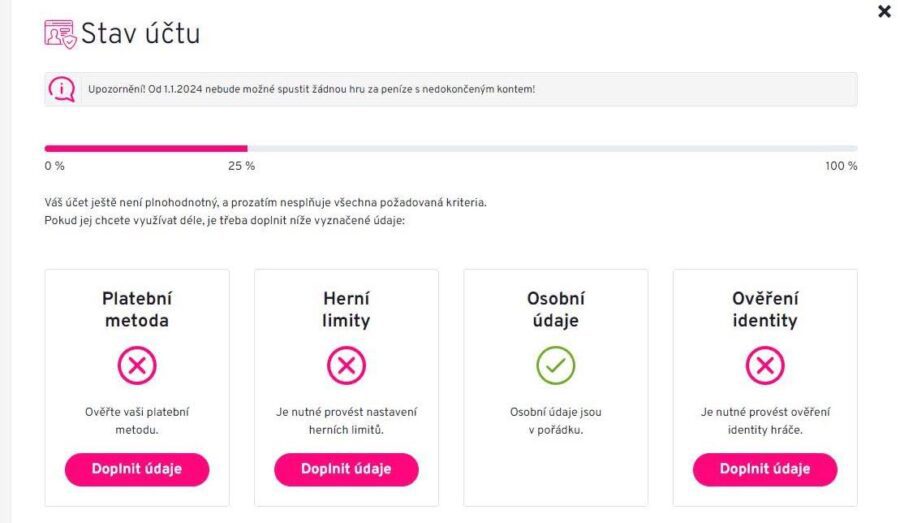Click the pink filled progress bar portion
Screen dimensions: 900x523
145,148
